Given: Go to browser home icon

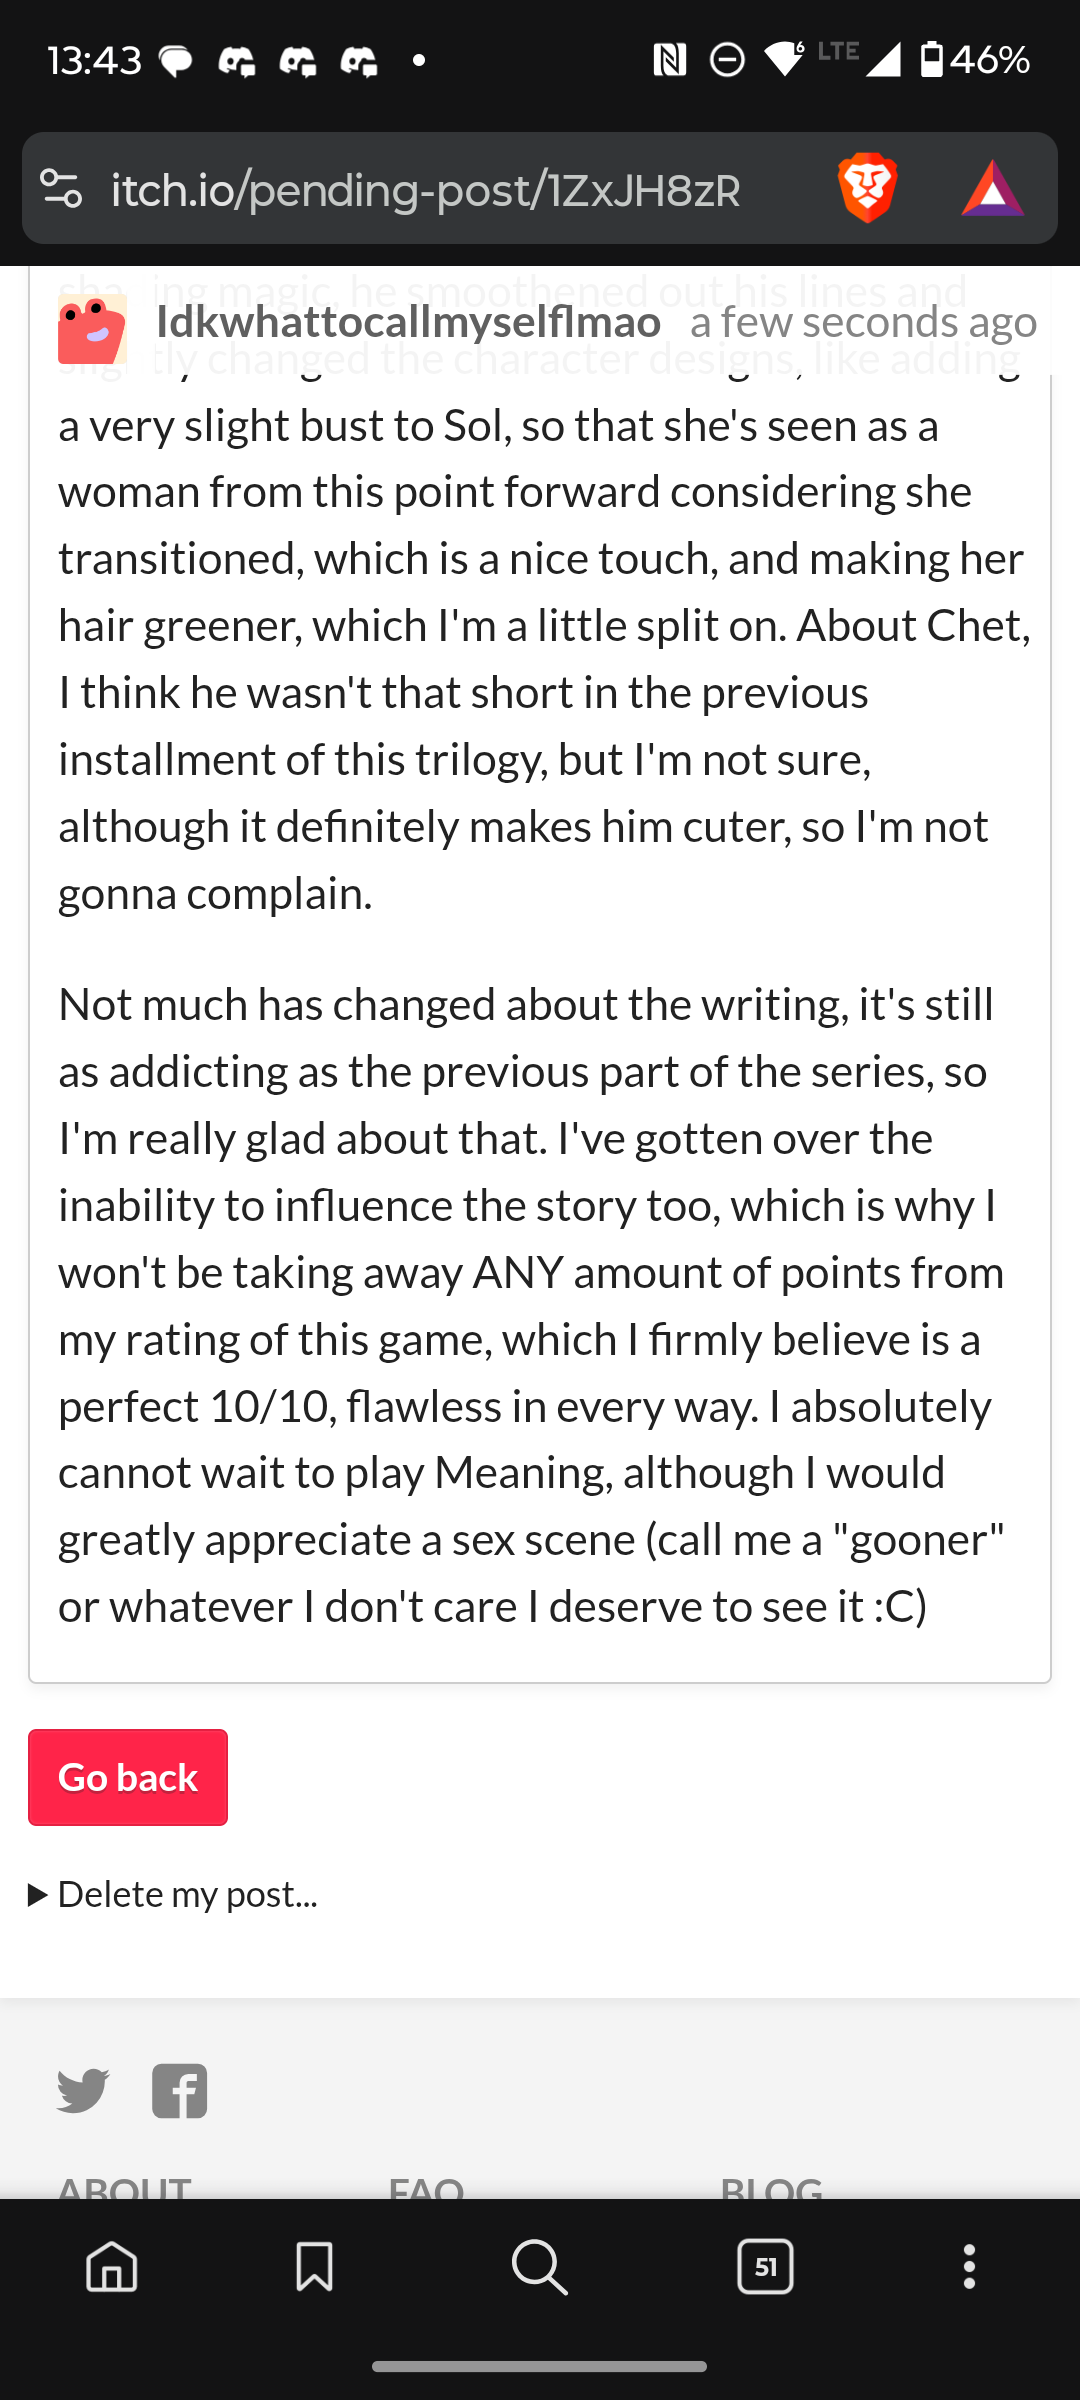Looking at the screenshot, I should pyautogui.click(x=112, y=2266).
